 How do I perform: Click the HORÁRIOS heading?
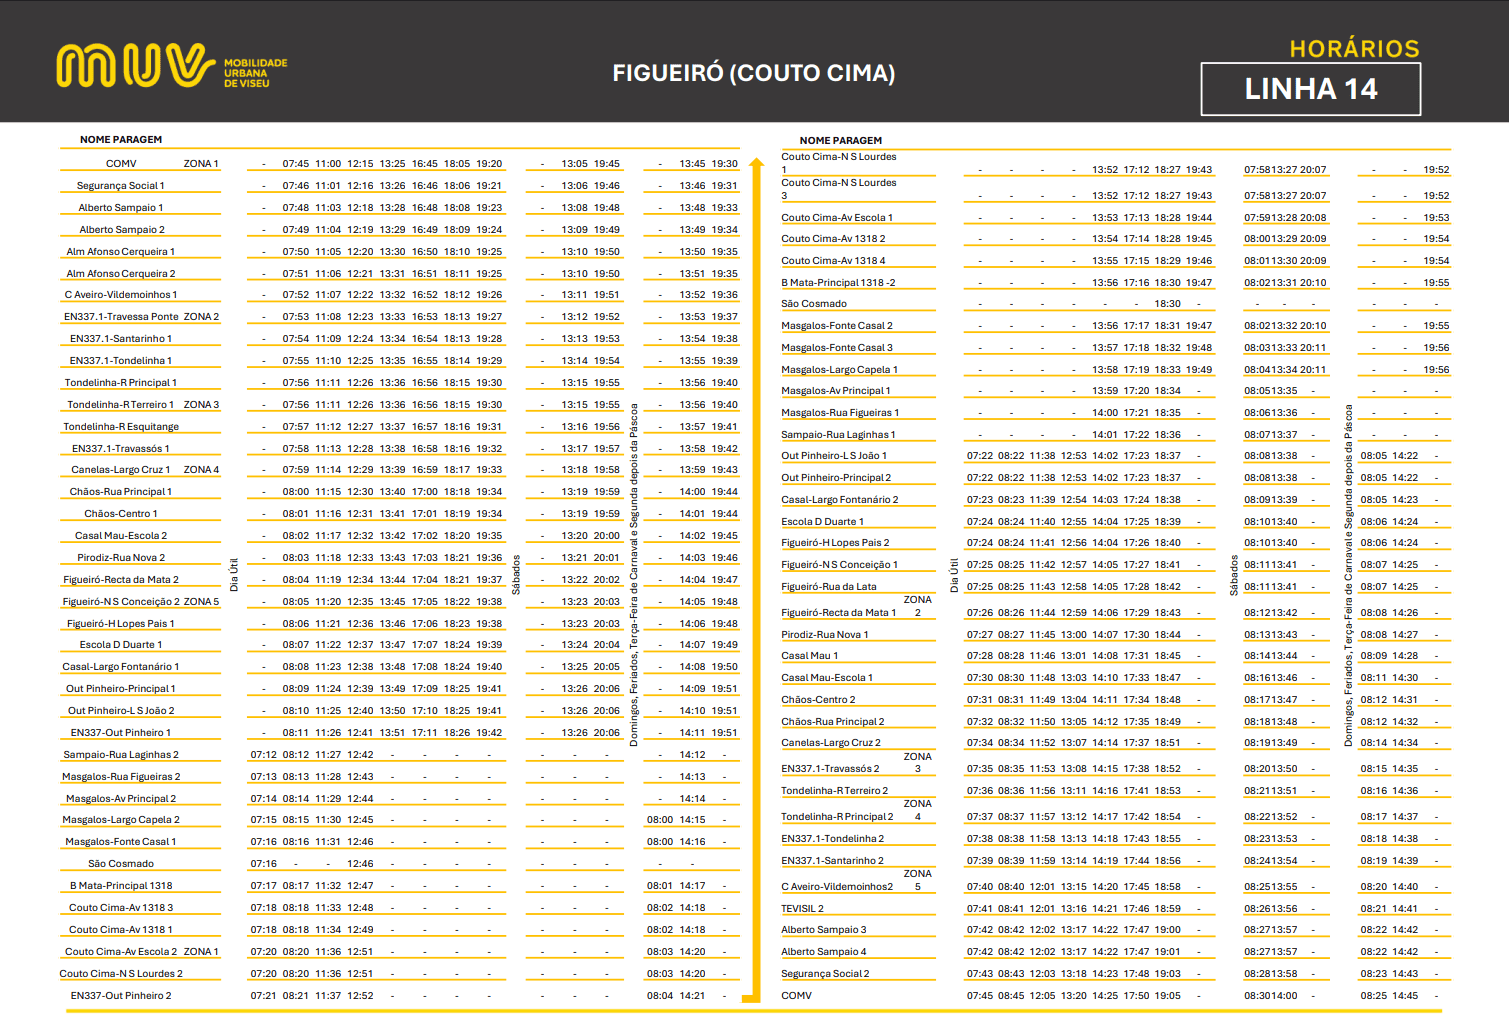click(1354, 49)
